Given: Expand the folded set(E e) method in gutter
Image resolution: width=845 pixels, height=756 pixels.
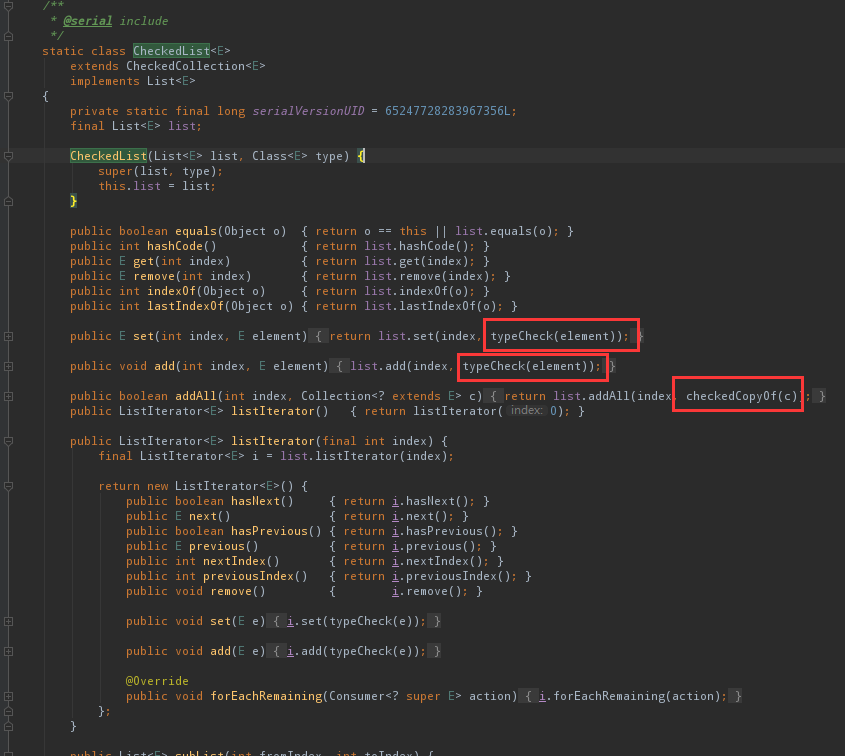Looking at the screenshot, I should [x=9, y=621].
